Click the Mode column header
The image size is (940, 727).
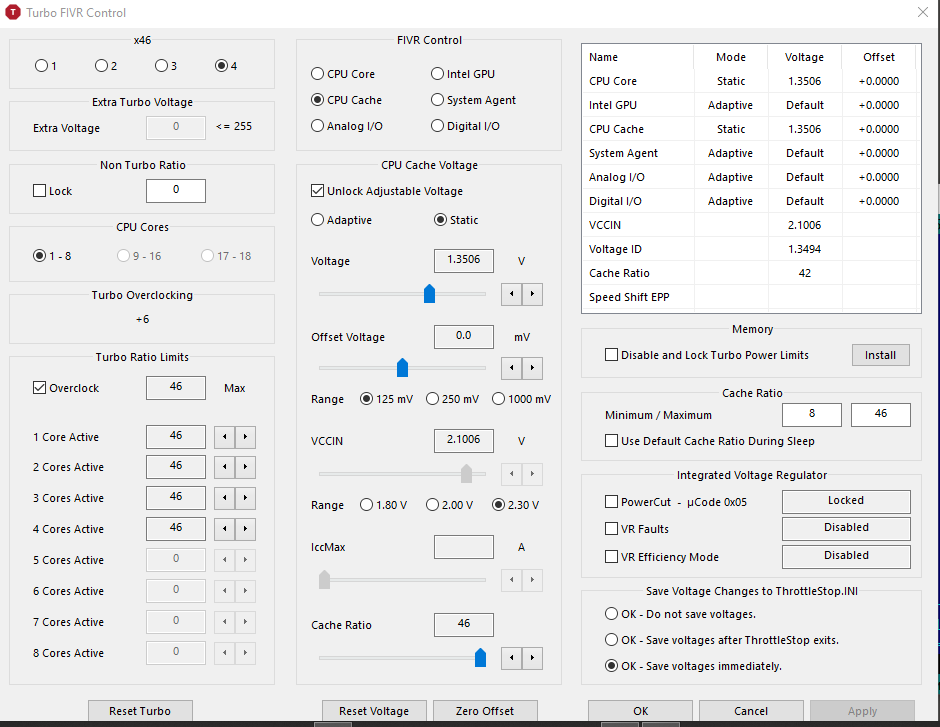click(731, 57)
